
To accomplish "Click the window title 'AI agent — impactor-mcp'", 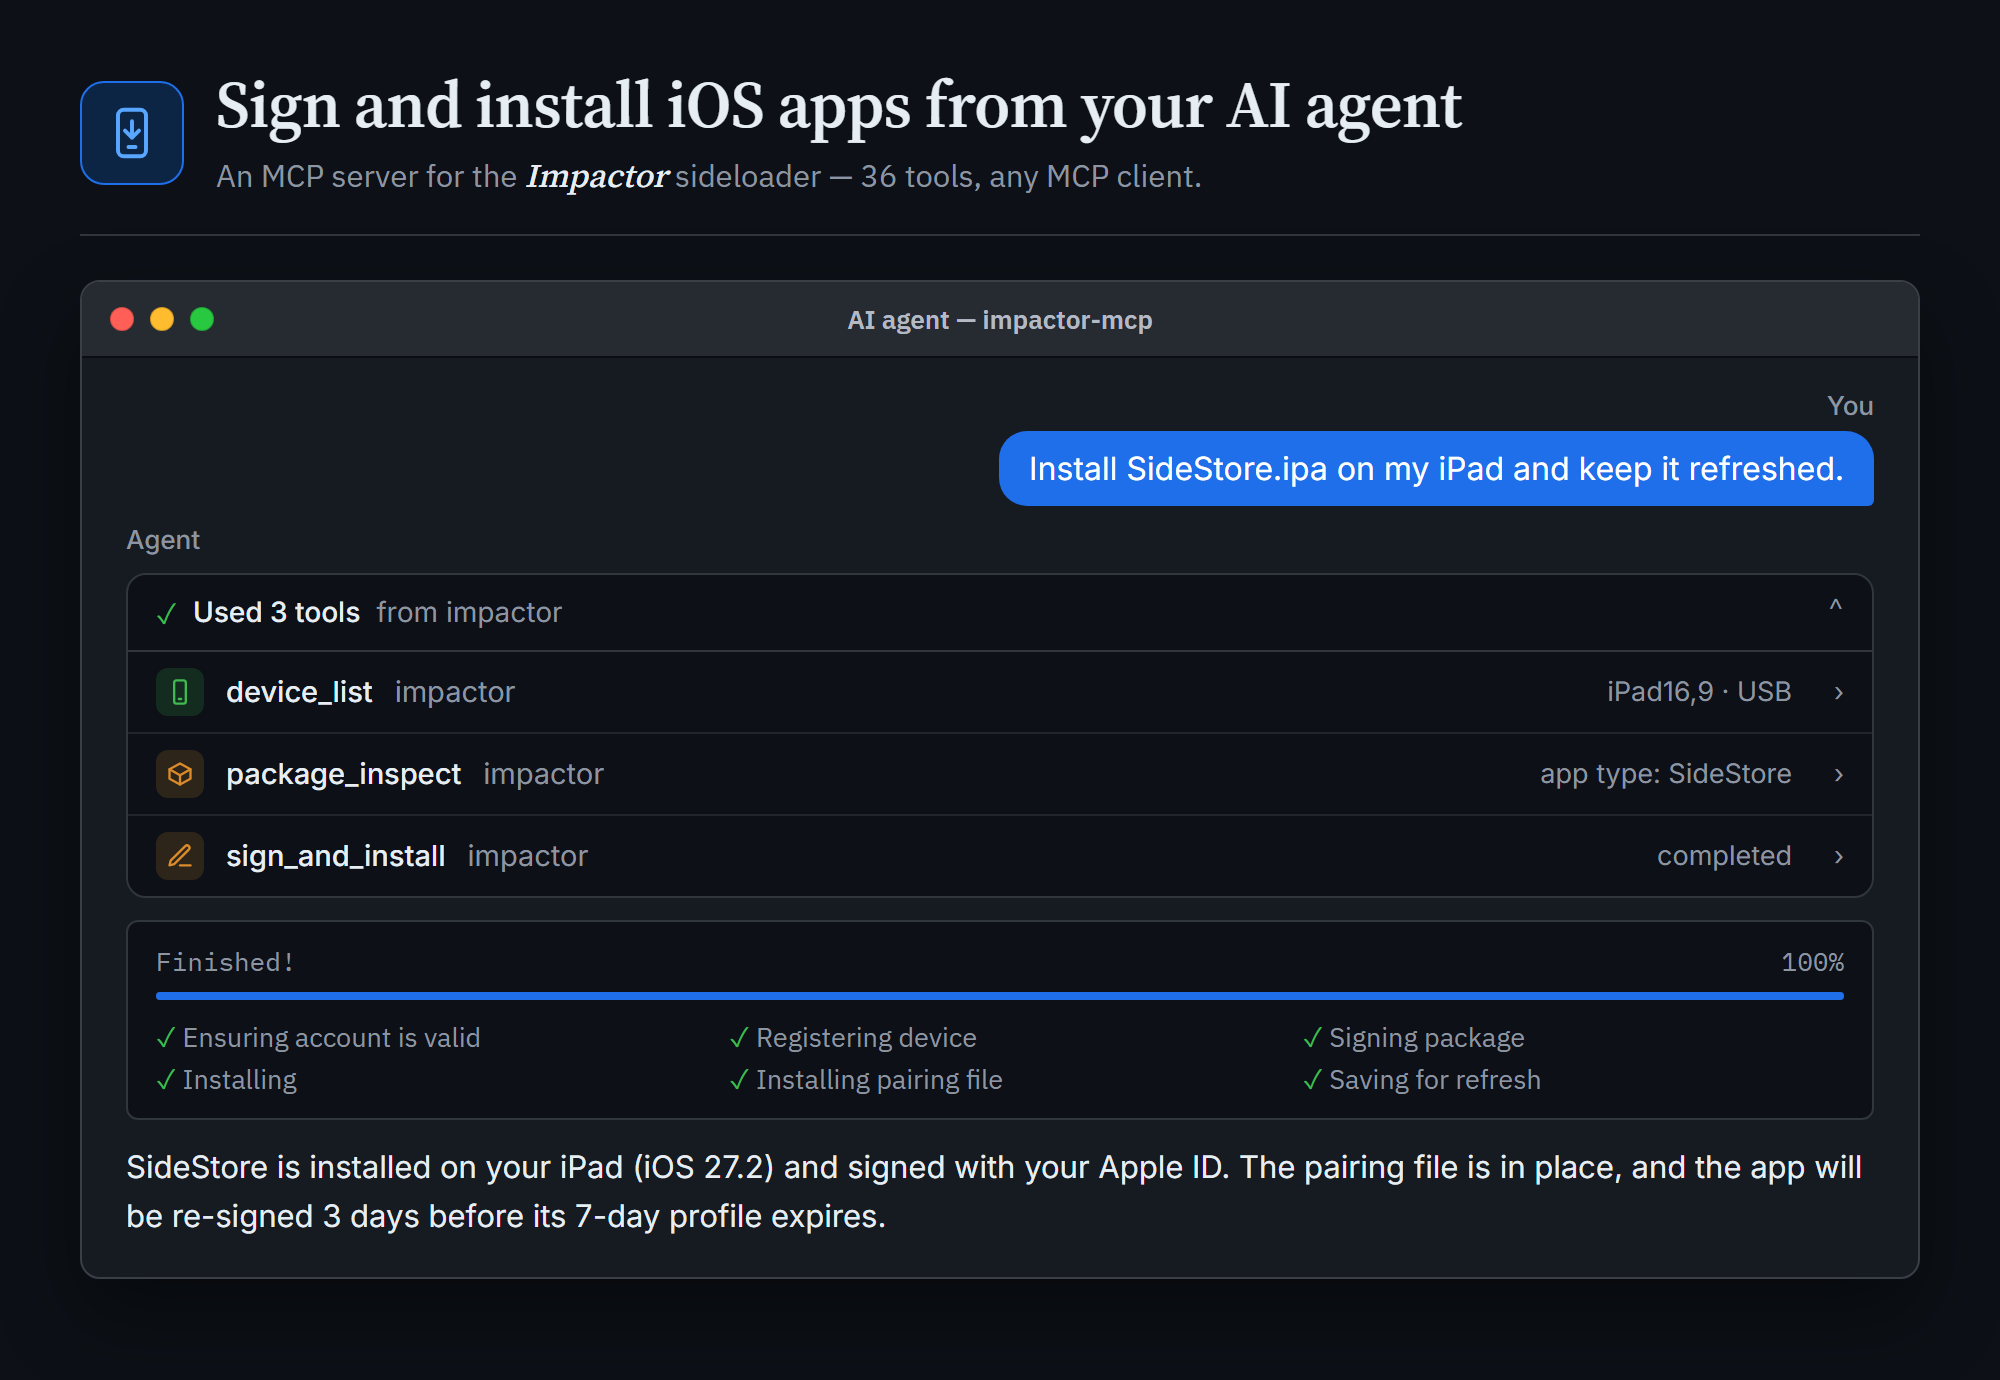I will [1000, 320].
